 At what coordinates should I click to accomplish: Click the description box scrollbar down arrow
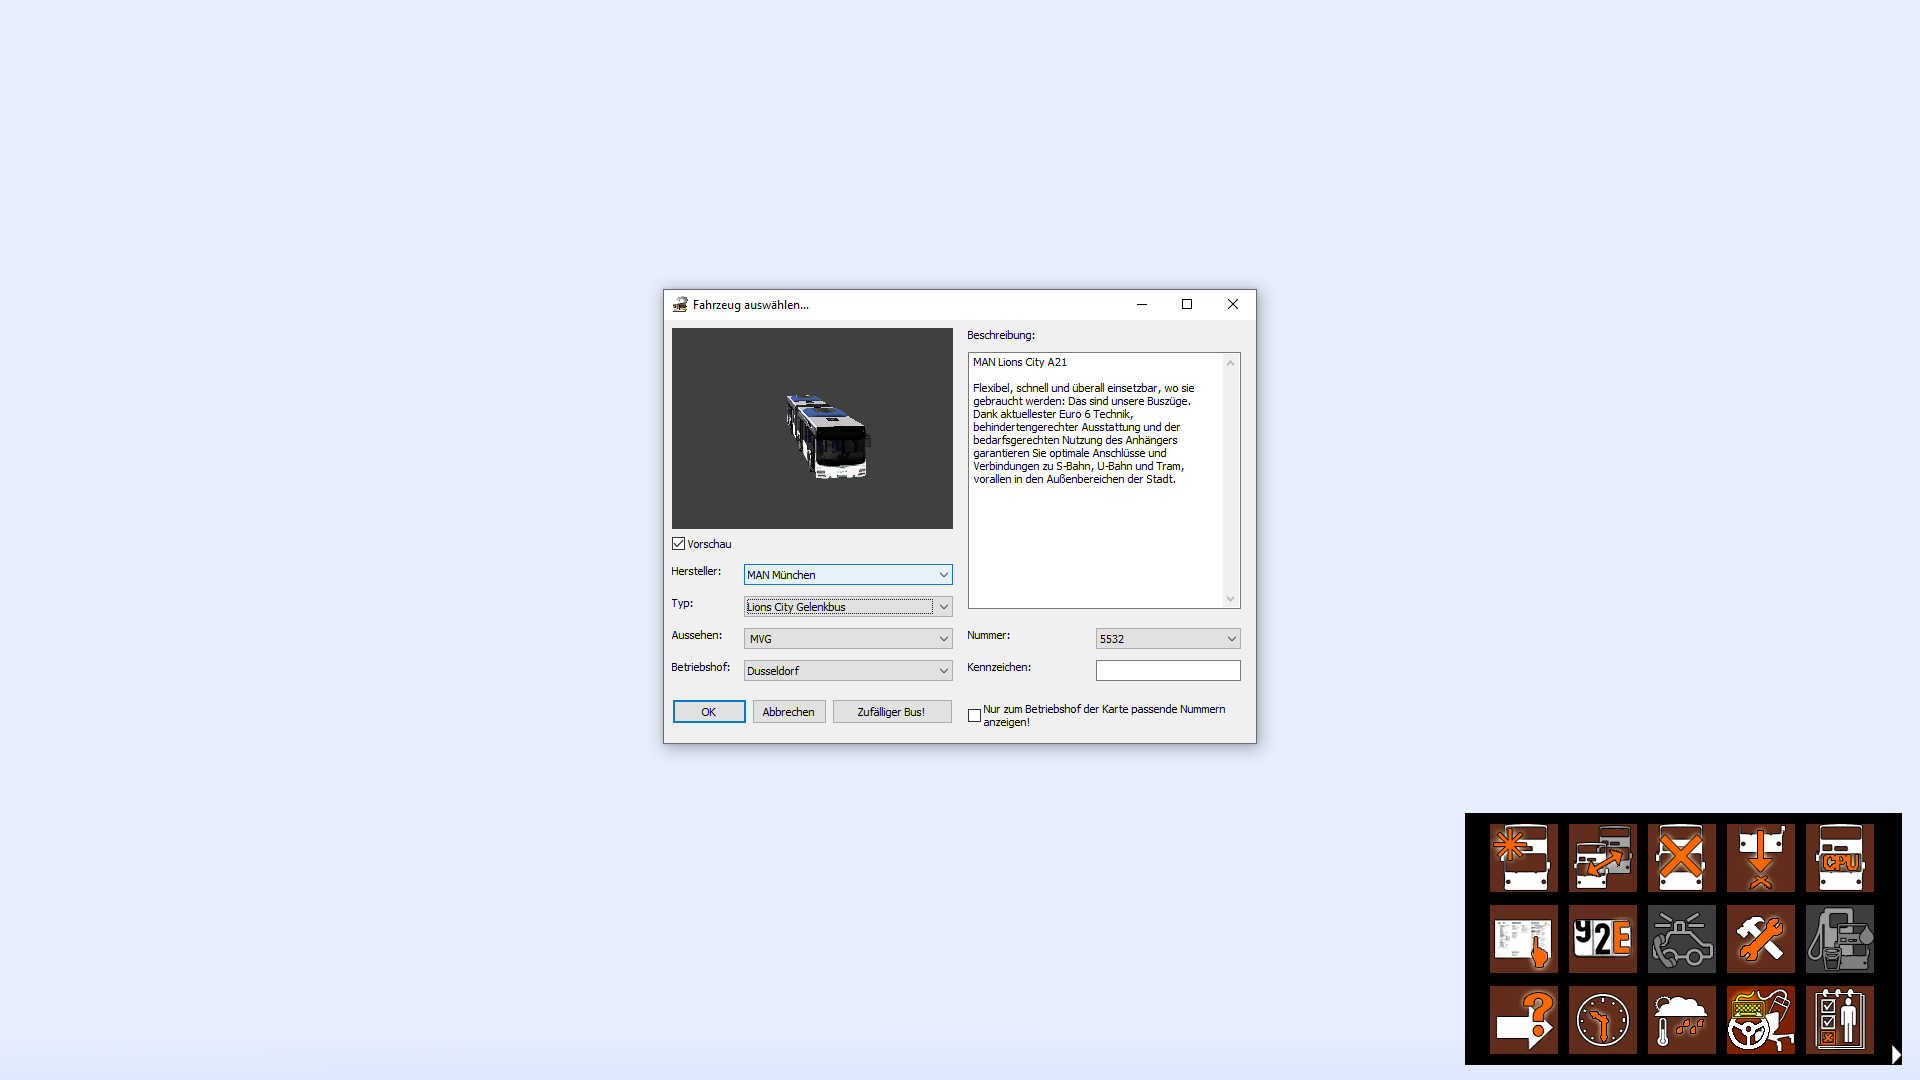tap(1231, 599)
